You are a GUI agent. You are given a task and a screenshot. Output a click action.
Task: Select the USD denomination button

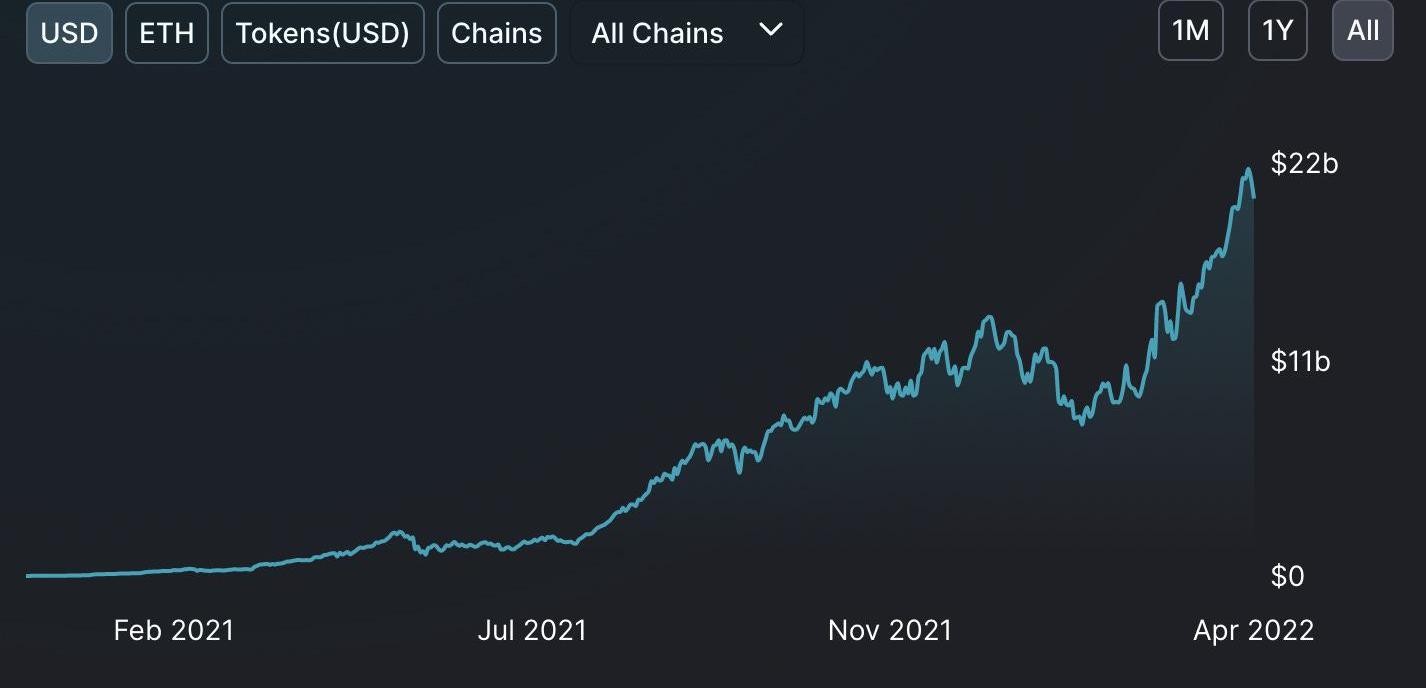tap(69, 33)
